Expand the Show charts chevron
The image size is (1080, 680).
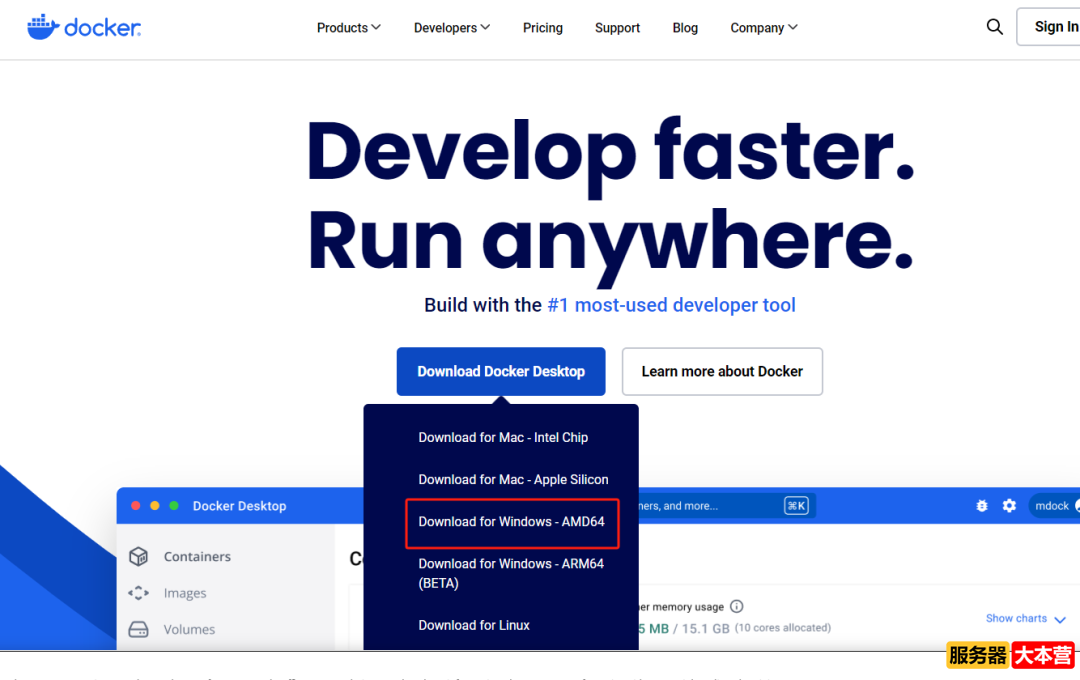1060,619
